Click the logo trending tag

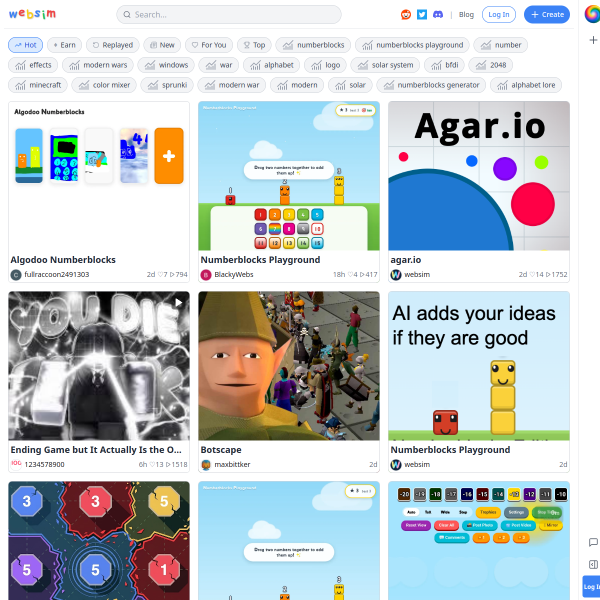[325, 65]
